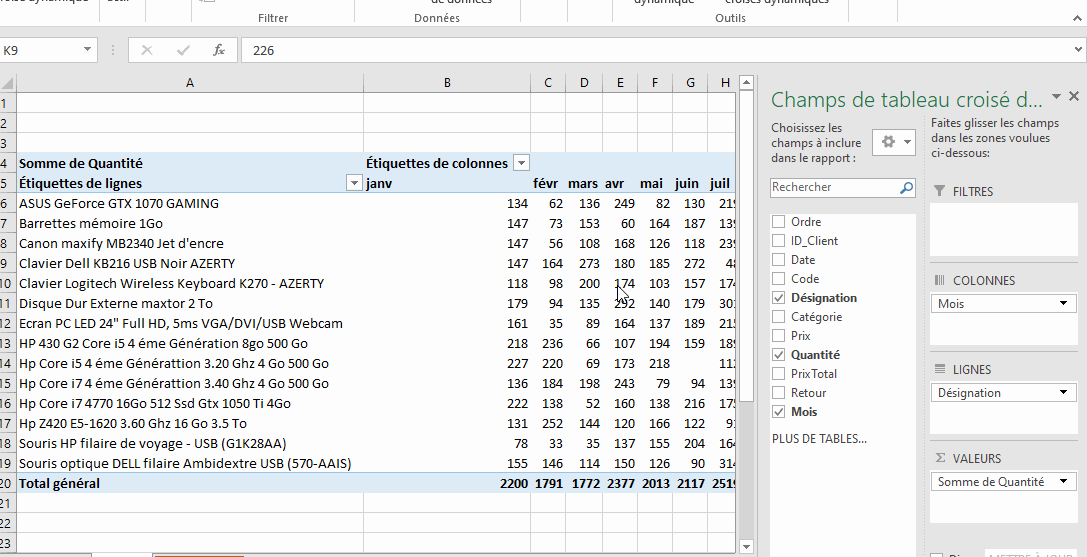Select Hp Core i7 4770 16Go cell

(190, 403)
